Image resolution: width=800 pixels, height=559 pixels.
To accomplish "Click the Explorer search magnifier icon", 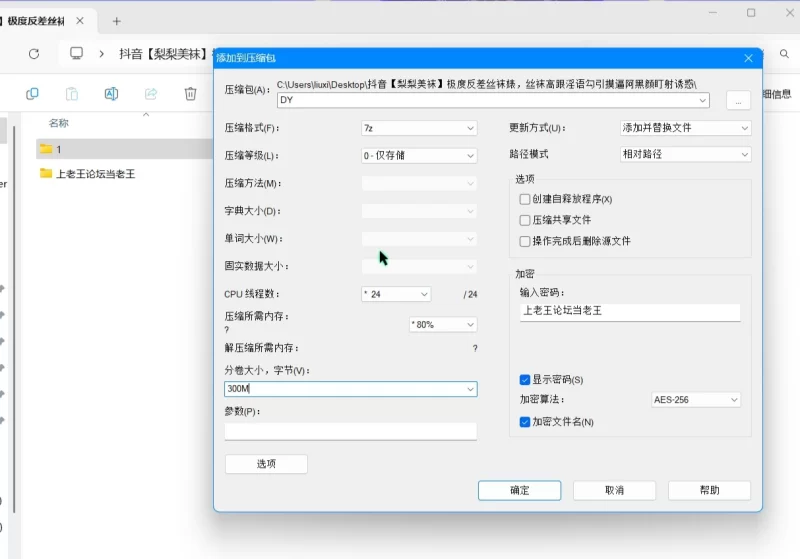I will pyautogui.click(x=784, y=54).
